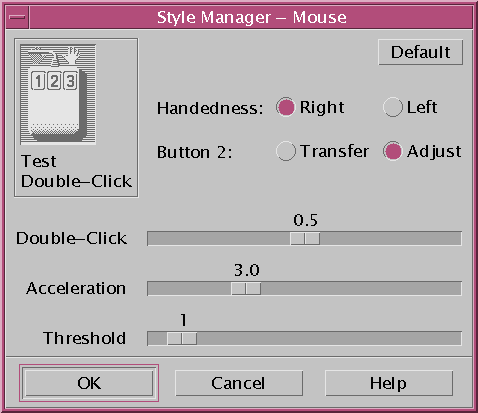Image resolution: width=478 pixels, height=413 pixels.
Task: Confirm settings with OK button
Action: pos(89,383)
